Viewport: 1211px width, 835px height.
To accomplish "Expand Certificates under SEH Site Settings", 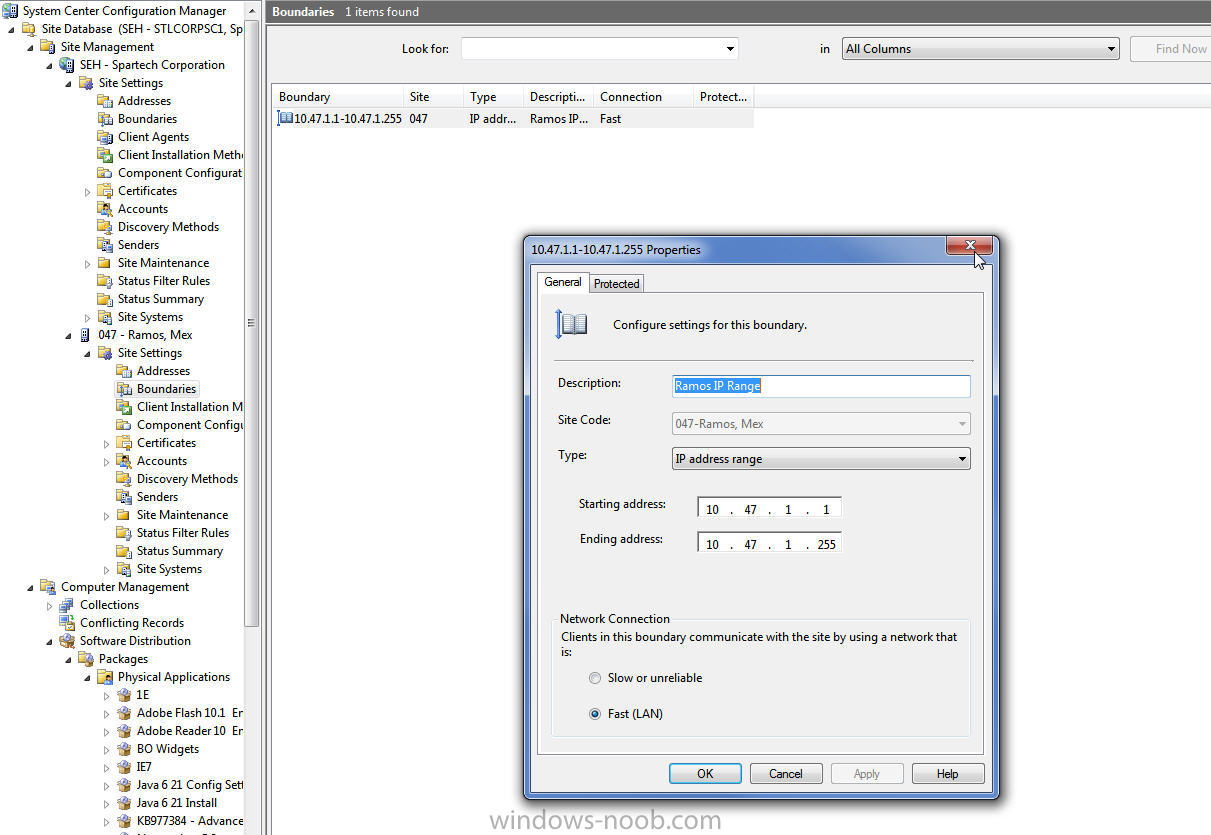I will point(87,191).
